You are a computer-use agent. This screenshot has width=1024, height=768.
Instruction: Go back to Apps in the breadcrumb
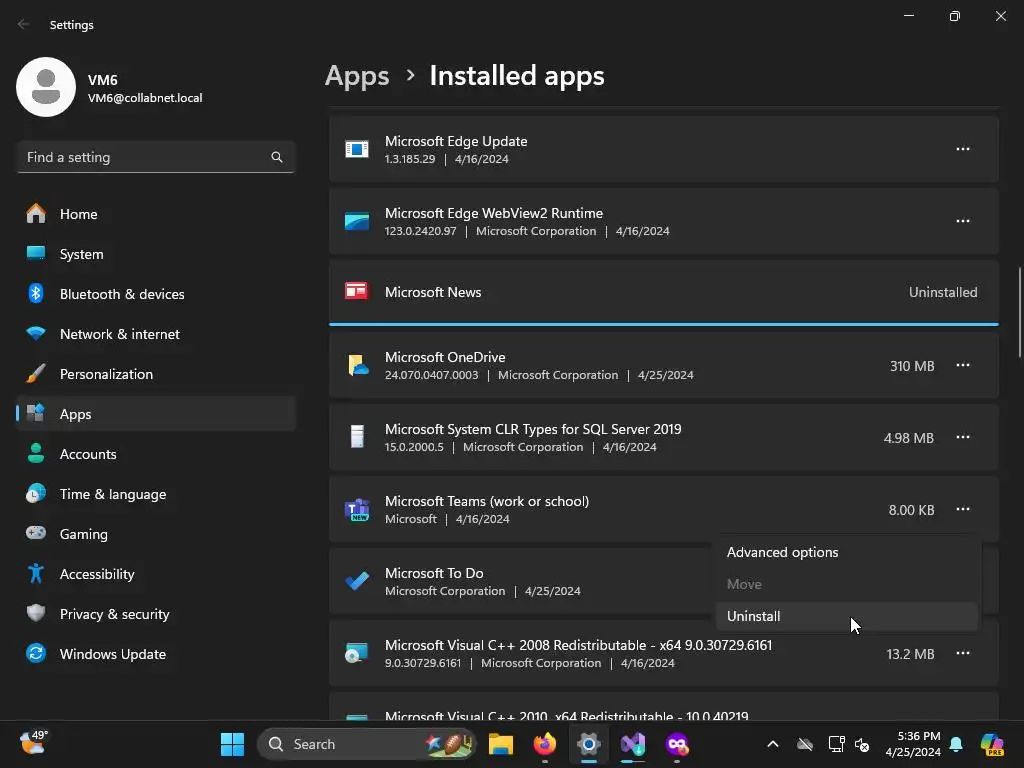point(357,76)
